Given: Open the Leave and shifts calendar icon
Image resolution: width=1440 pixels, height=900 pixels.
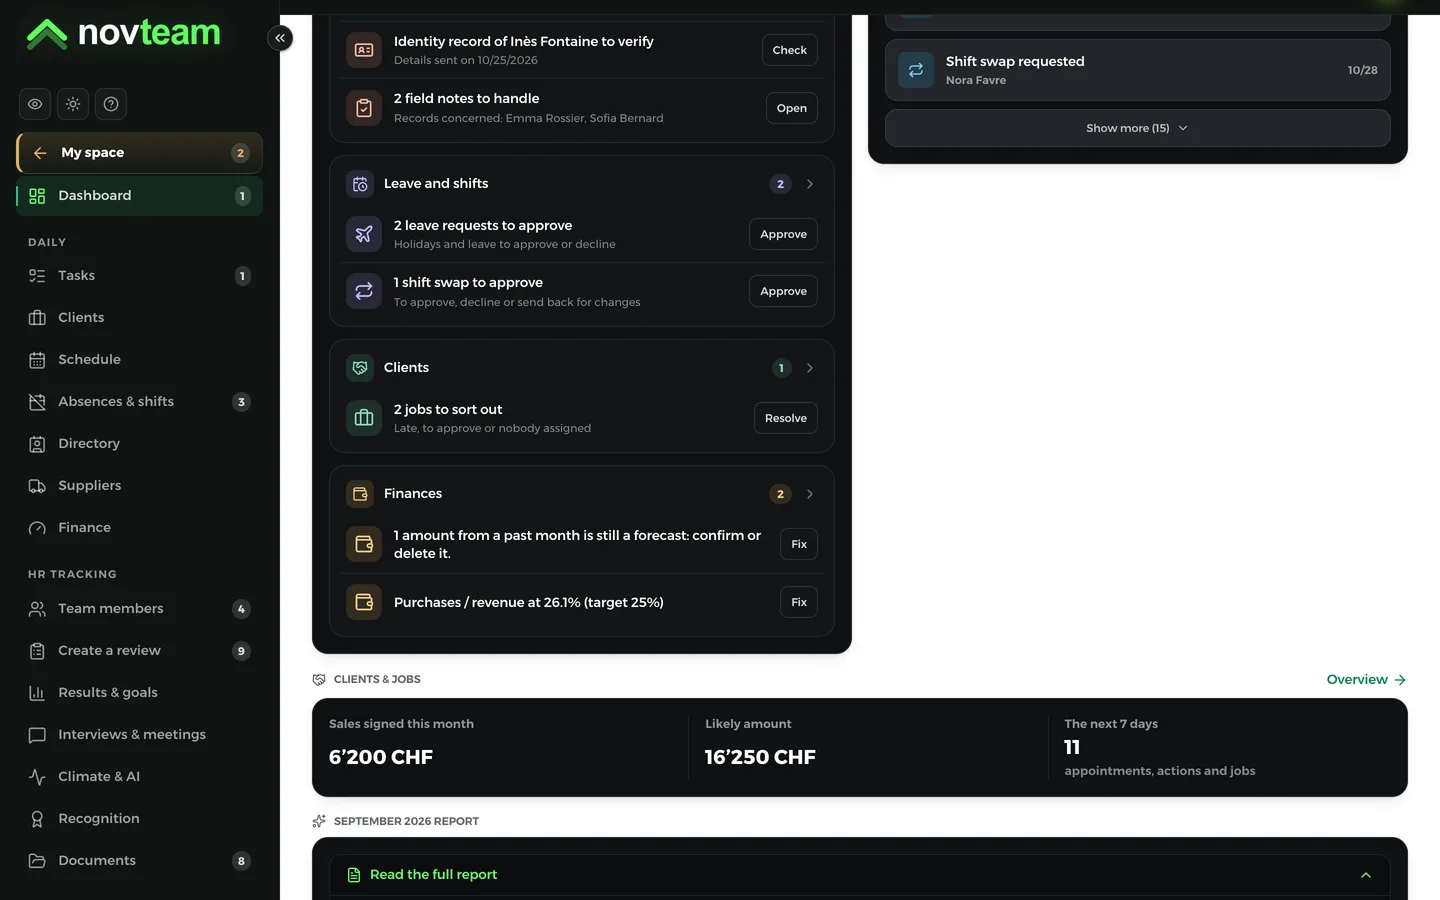Looking at the screenshot, I should click(x=360, y=184).
